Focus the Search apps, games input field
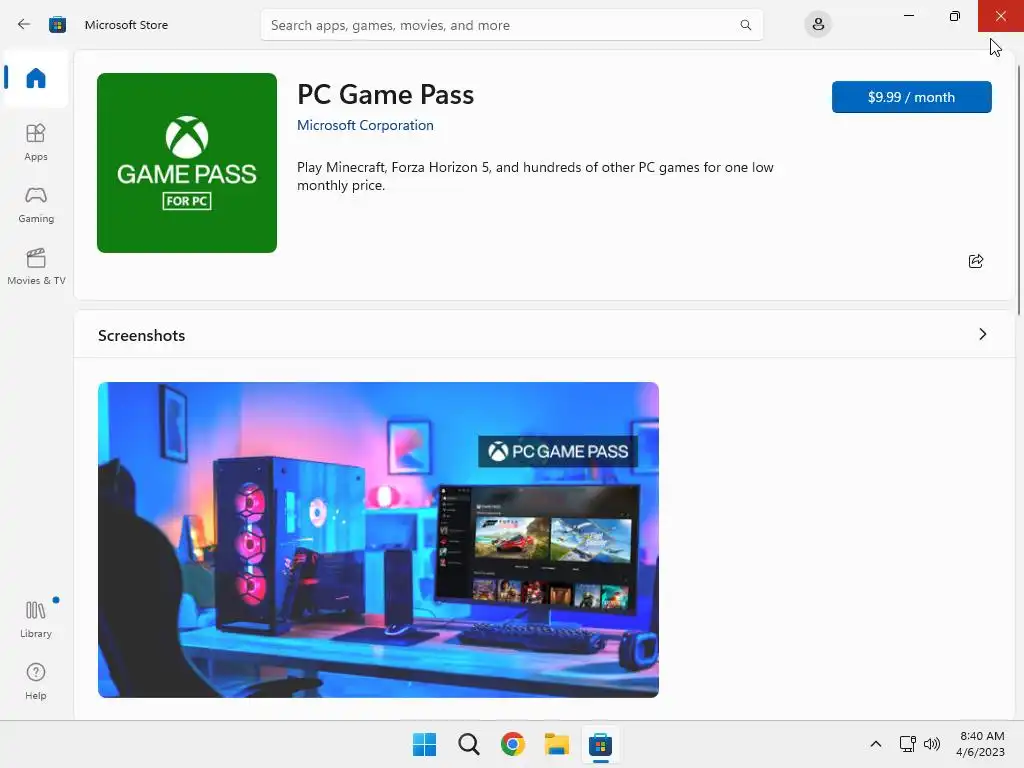1024x768 pixels. (511, 25)
